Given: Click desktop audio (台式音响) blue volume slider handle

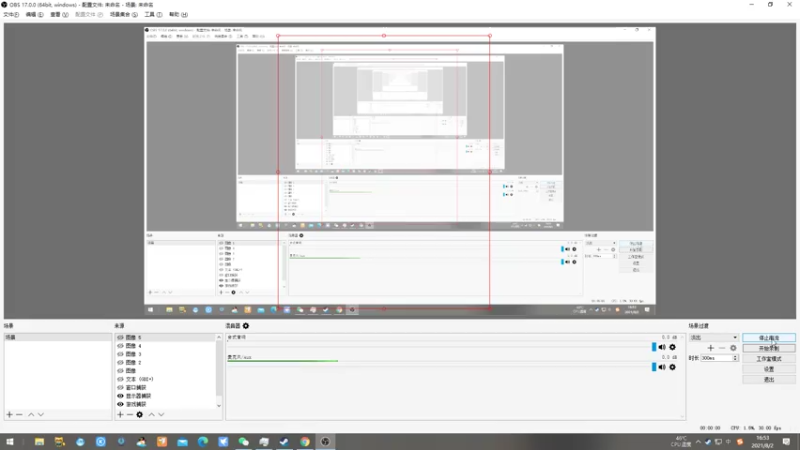Looking at the screenshot, I should [x=654, y=347].
